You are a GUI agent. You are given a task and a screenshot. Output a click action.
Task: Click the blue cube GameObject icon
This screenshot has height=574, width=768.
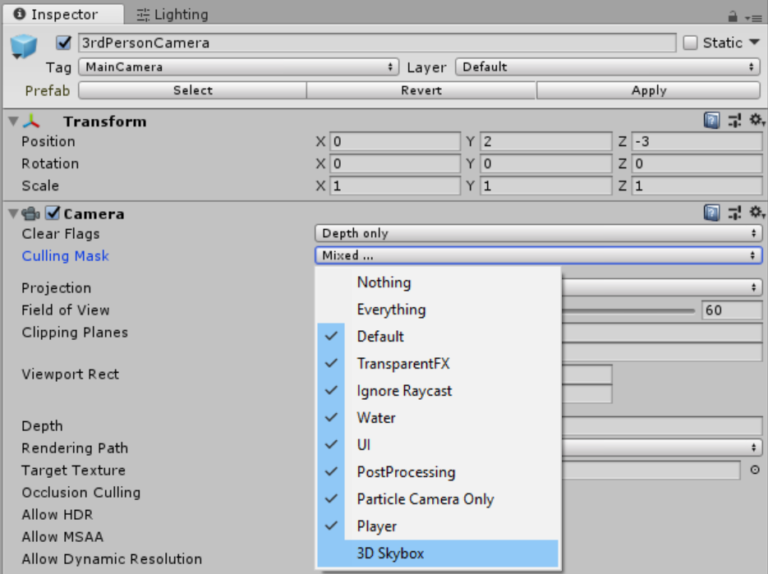tap(24, 48)
